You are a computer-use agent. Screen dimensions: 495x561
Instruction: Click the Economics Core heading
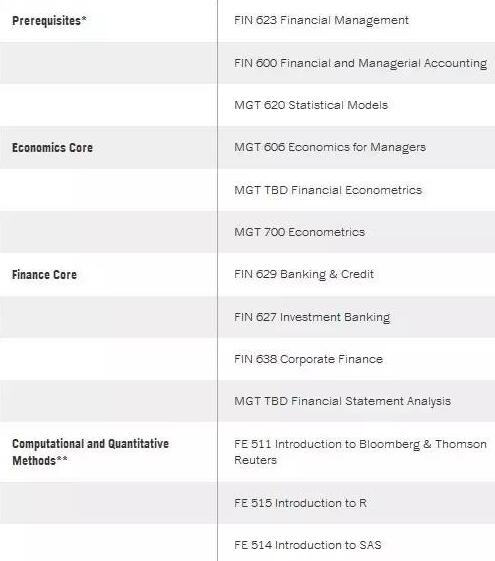[x=52, y=147]
